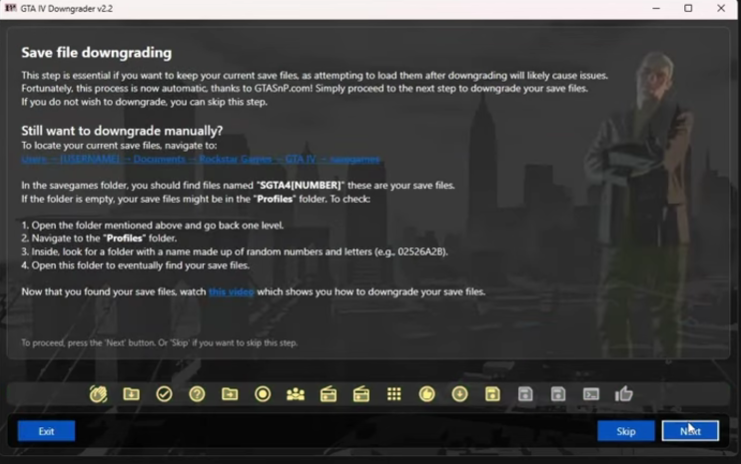The width and height of the screenshot is (741, 464).
Task: Select the people group step icon
Action: [x=296, y=394]
